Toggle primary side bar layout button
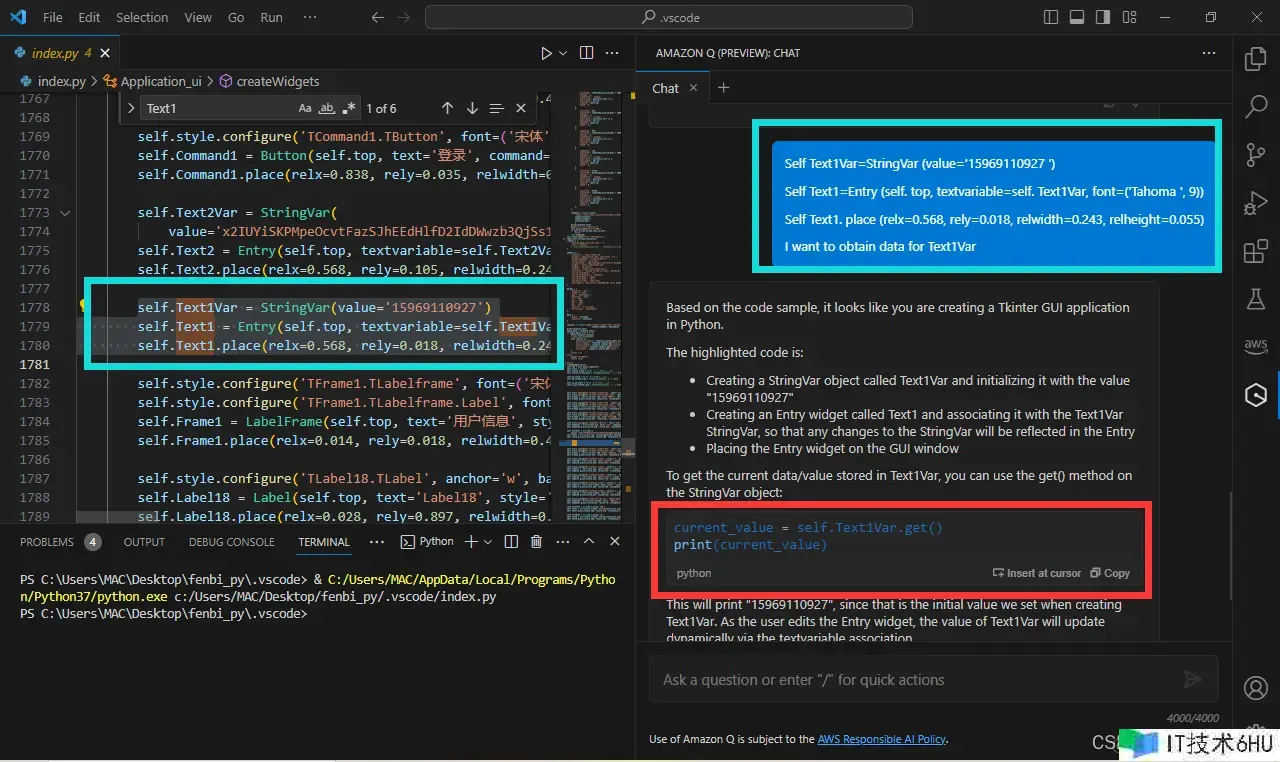 pos(1051,17)
